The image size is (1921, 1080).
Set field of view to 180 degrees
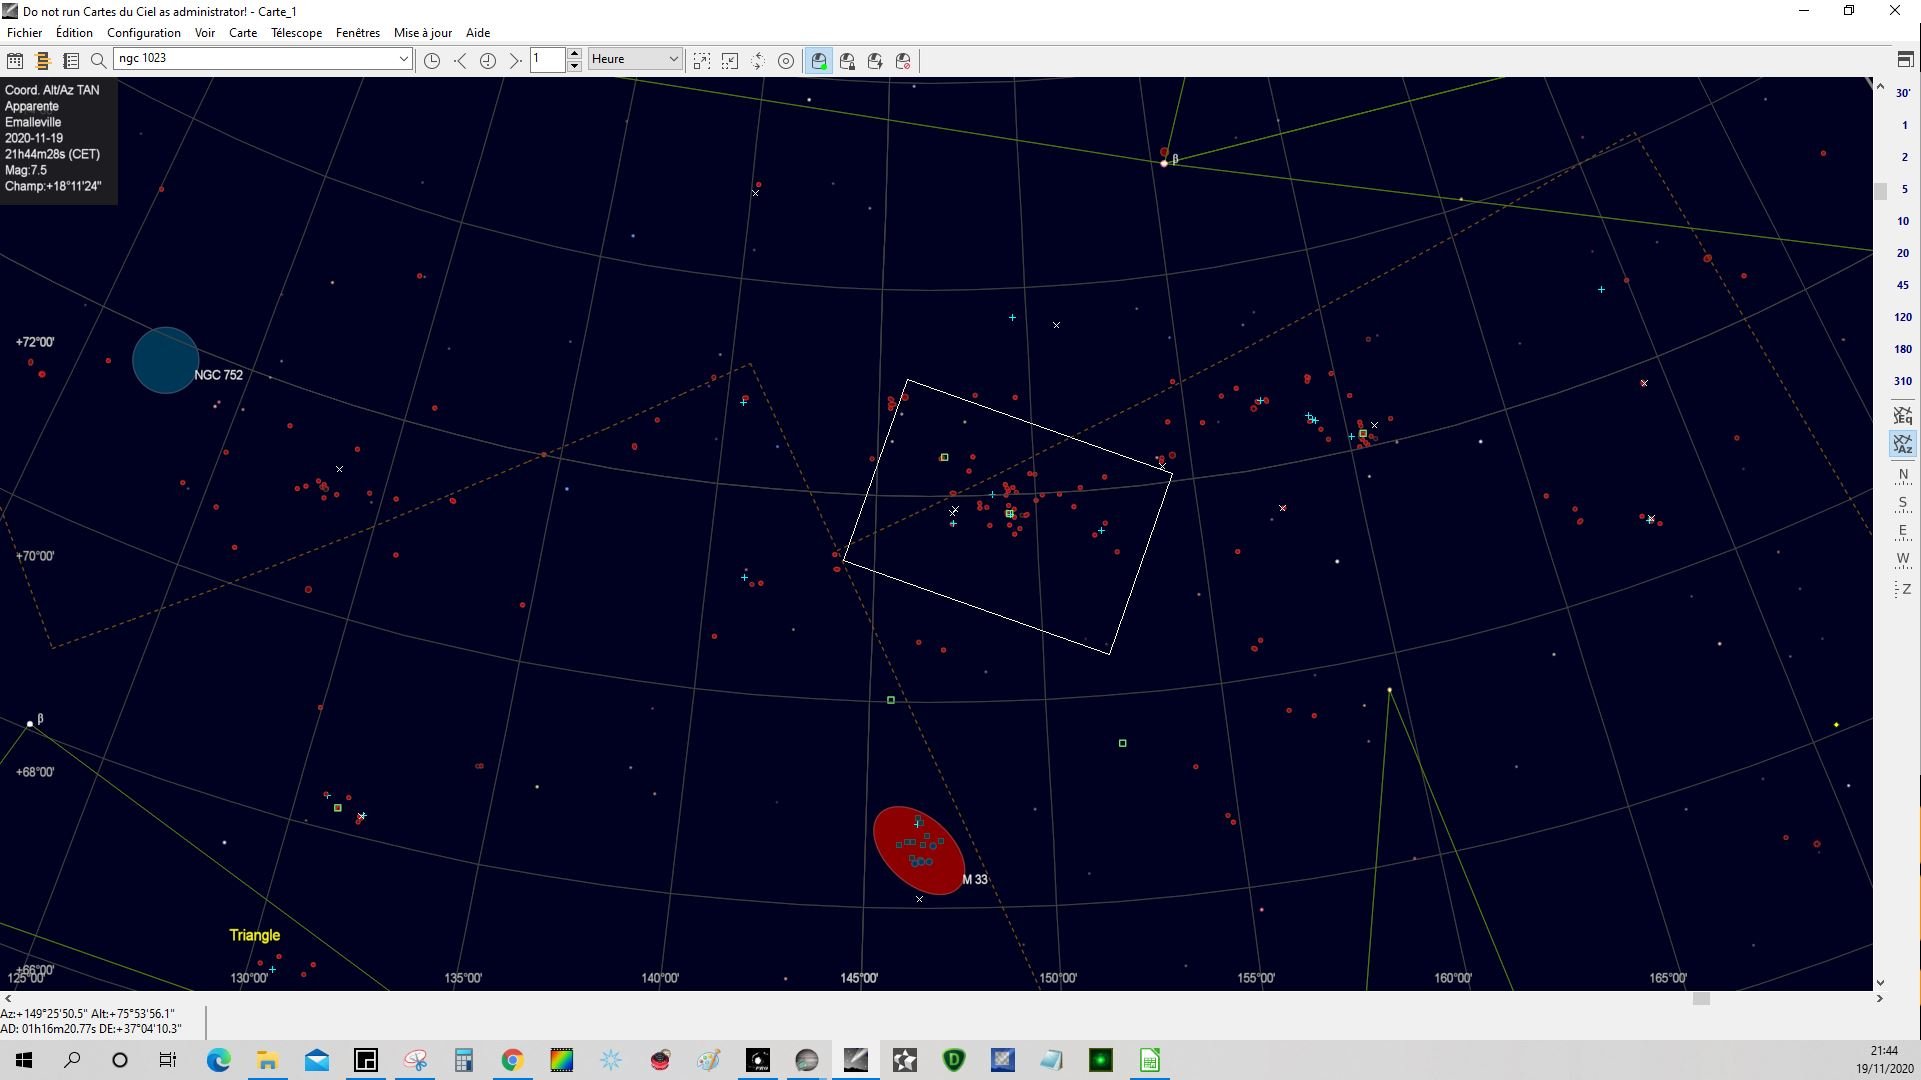1903,349
